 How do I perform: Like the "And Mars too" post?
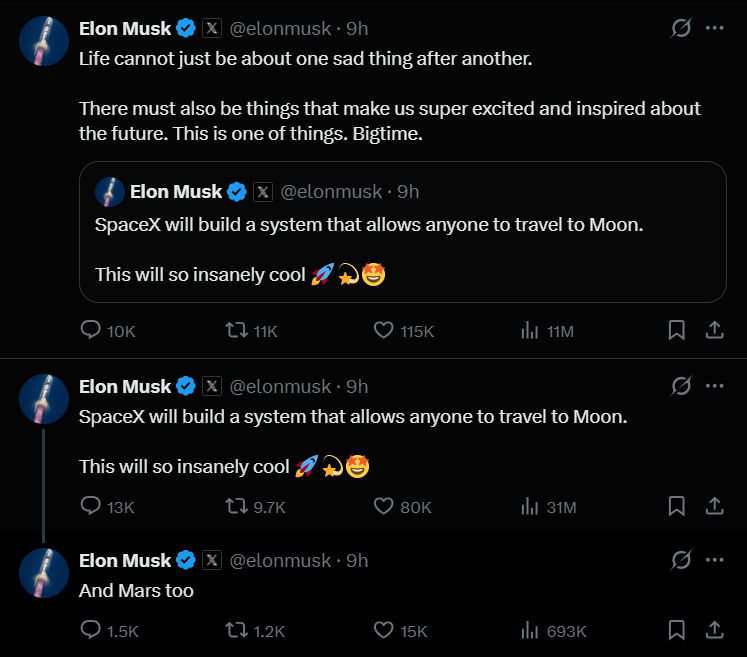(x=384, y=631)
